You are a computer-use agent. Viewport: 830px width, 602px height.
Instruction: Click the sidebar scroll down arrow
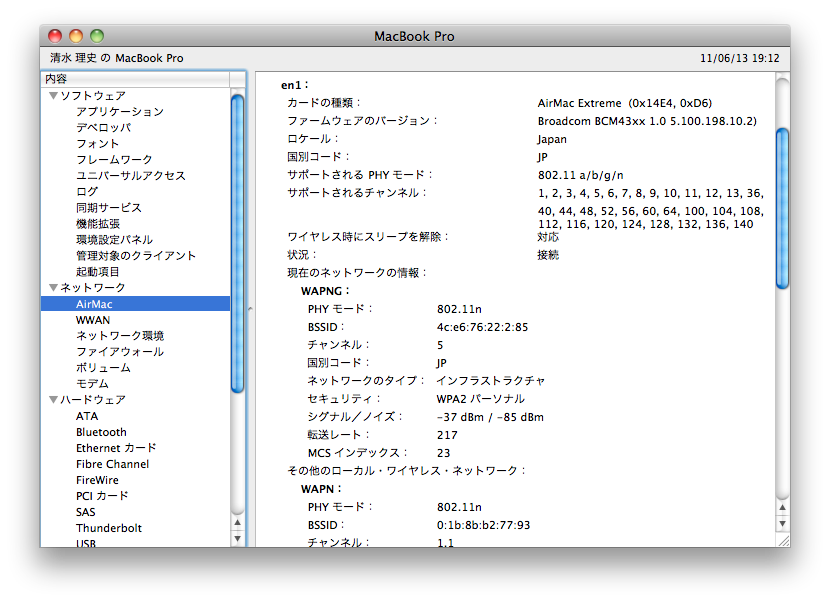[x=238, y=538]
